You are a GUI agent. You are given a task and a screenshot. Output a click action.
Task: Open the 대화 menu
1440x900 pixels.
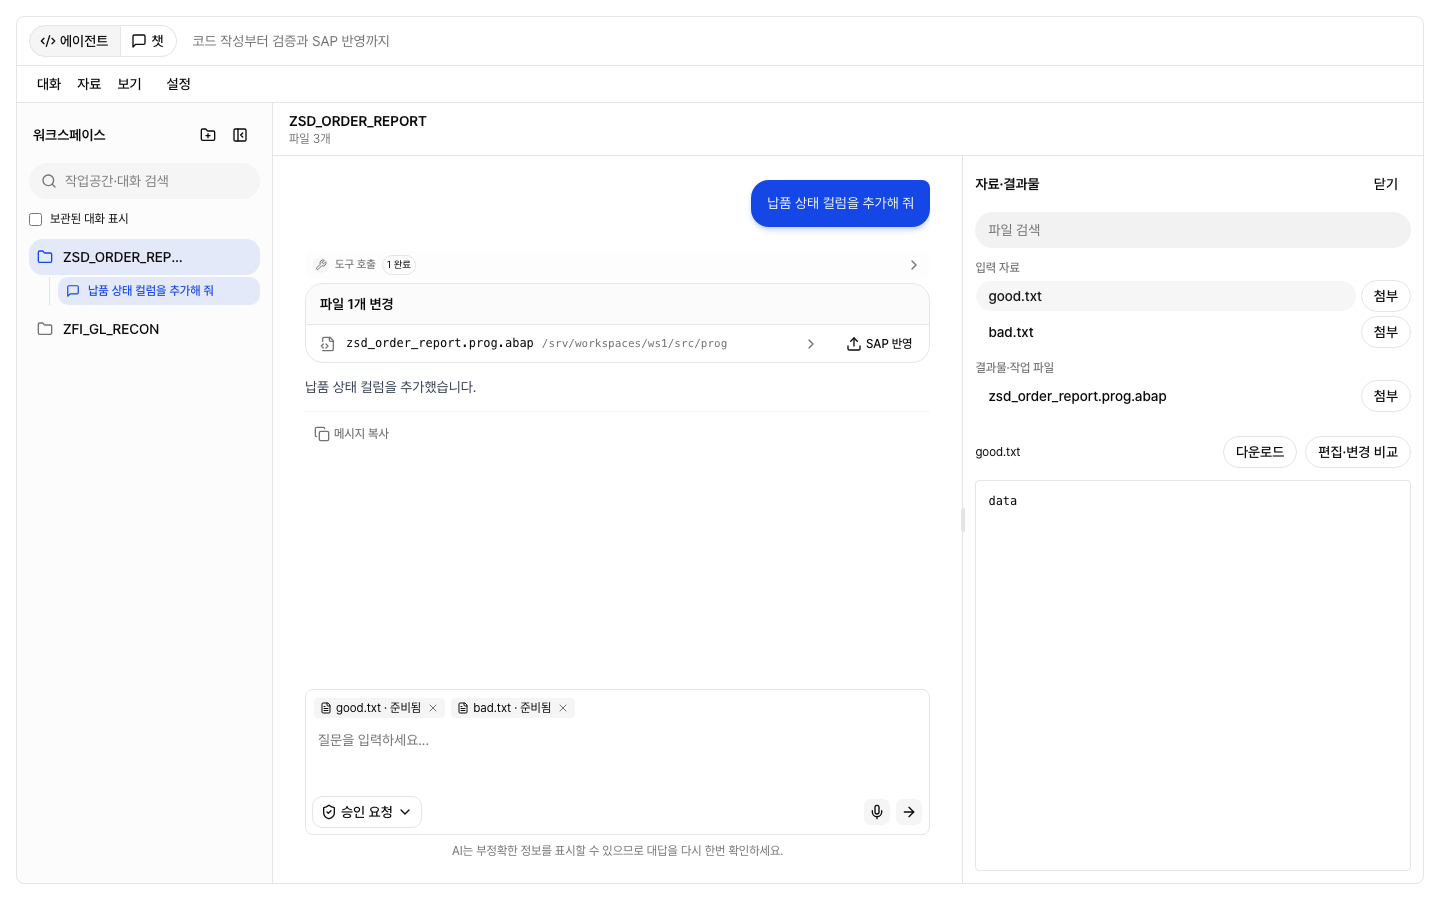click(49, 84)
